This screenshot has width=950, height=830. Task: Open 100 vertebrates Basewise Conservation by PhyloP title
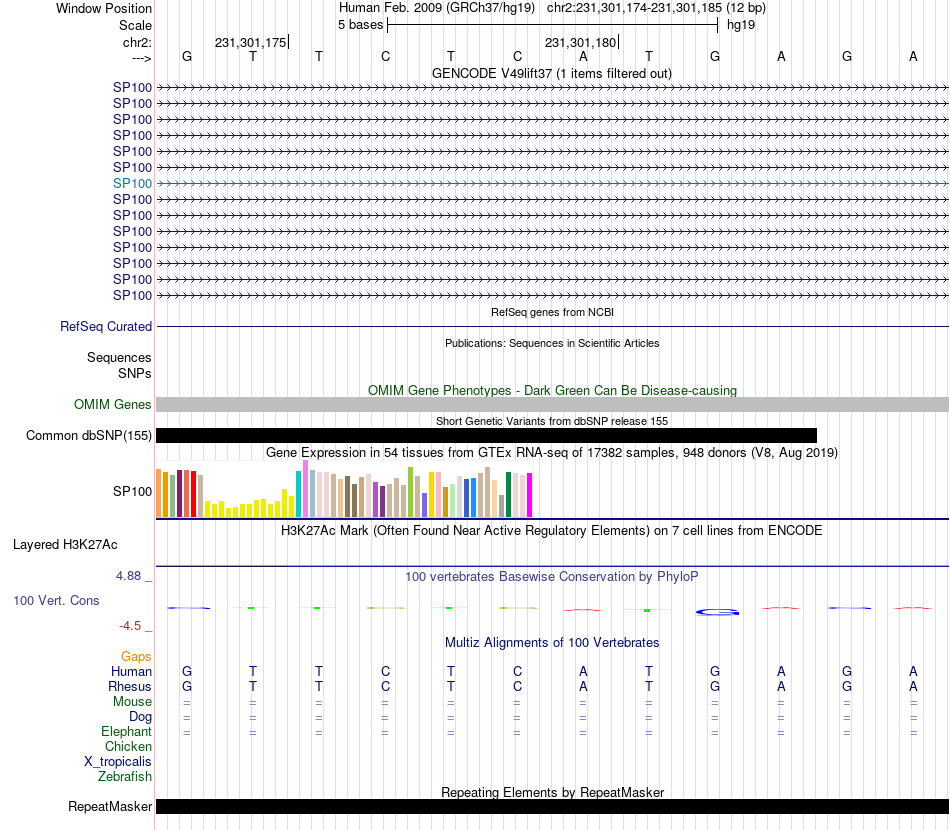click(552, 577)
